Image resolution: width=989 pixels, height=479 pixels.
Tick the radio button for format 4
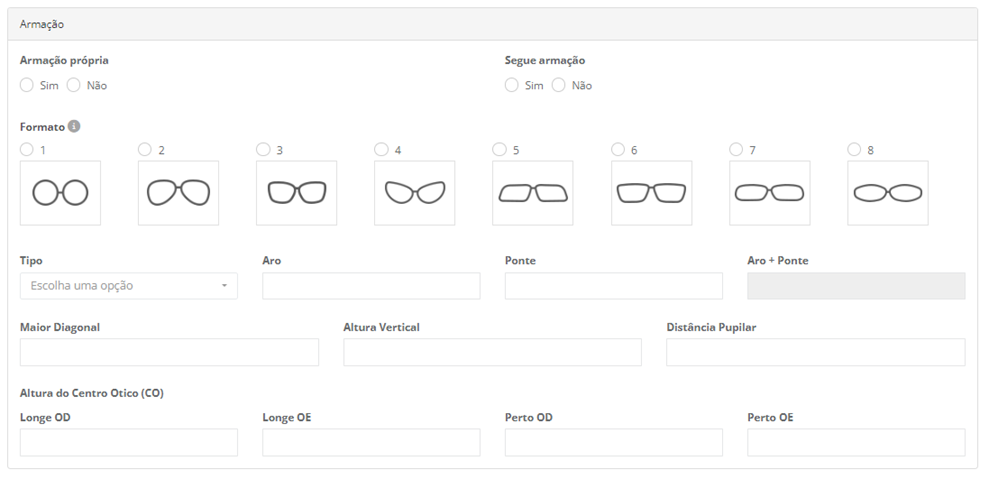(381, 150)
